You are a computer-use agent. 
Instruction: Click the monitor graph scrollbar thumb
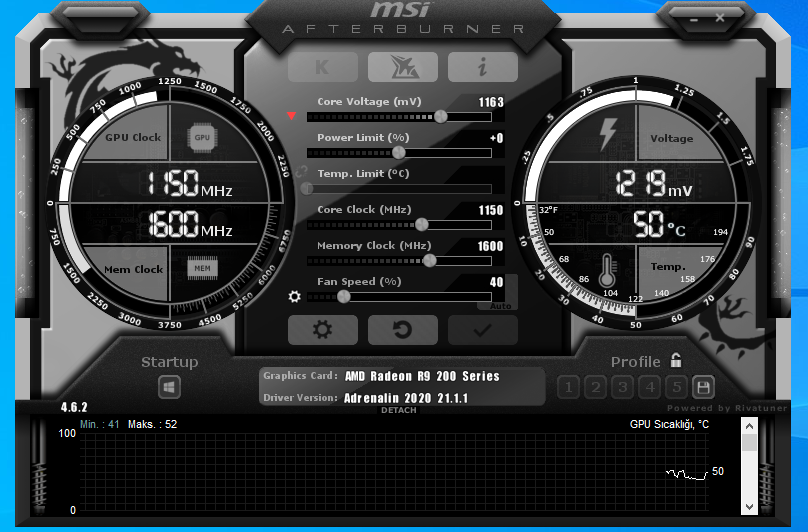point(749,443)
